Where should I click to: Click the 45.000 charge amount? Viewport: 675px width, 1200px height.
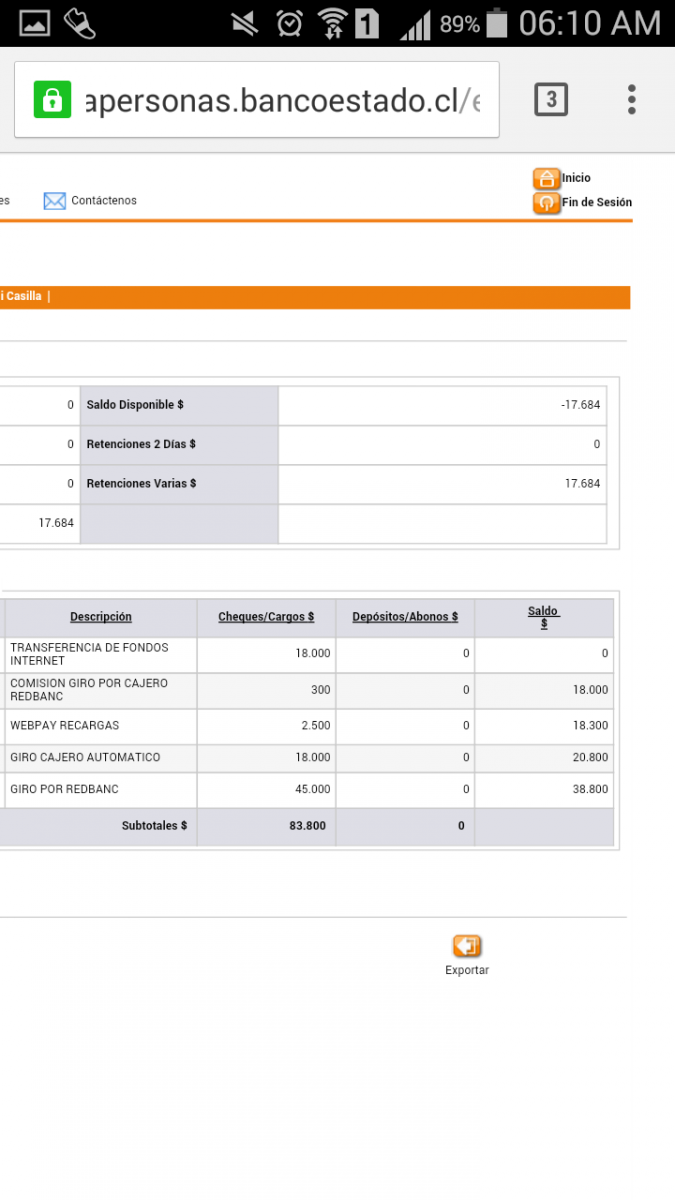click(313, 789)
